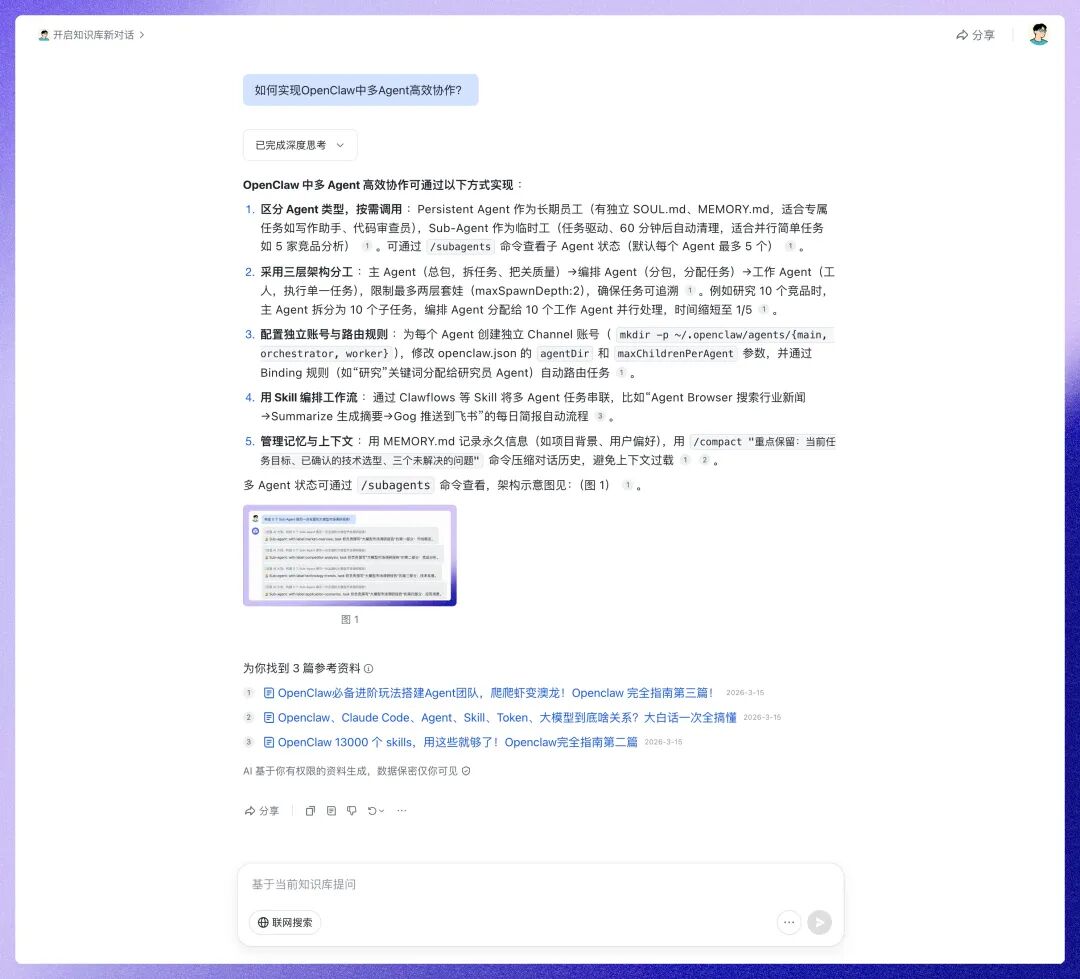
Task: Click the more options ellipsis below the answer
Action: [401, 810]
